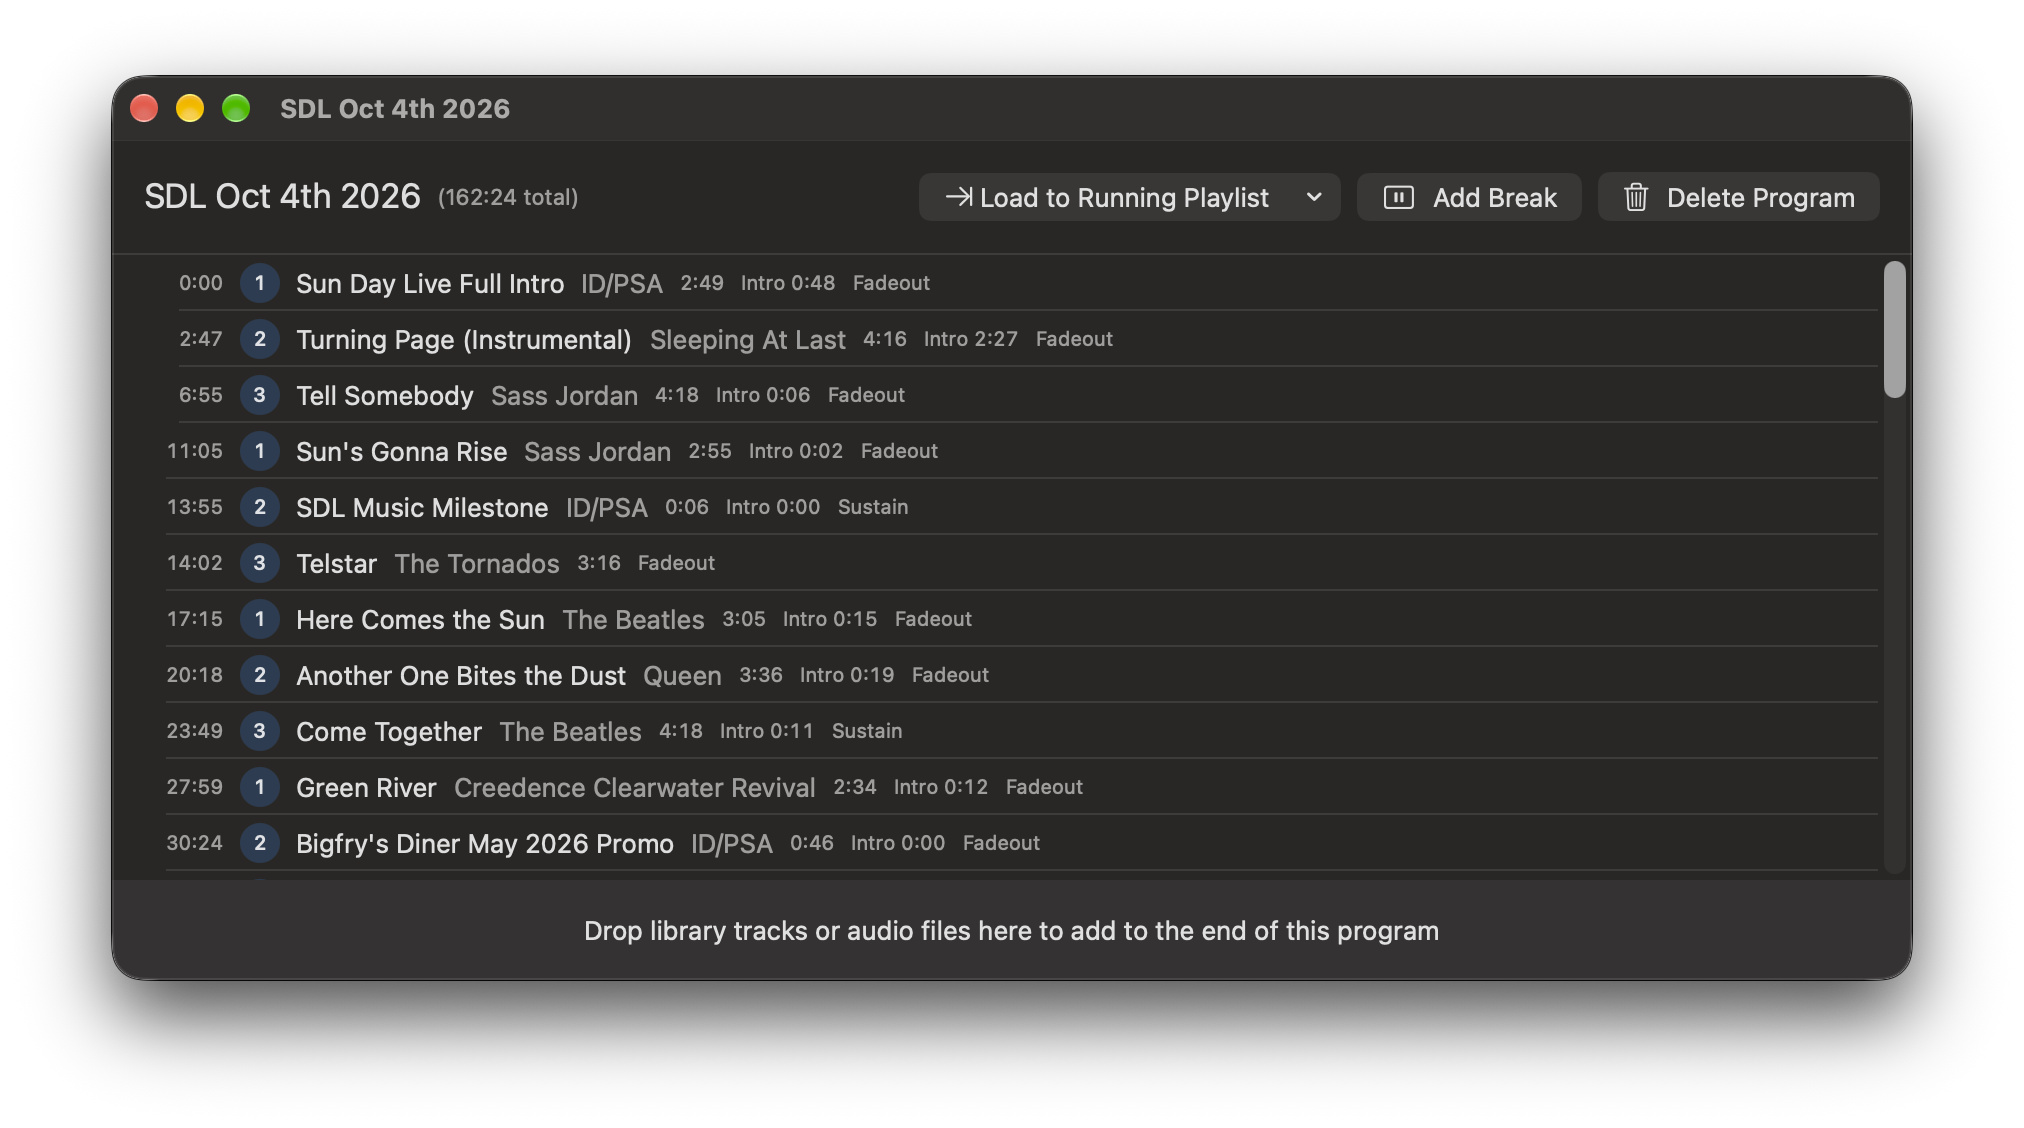Screen dimensions: 2024x1128
Task: Click deck badge 1 for Sun Day Live Full Intro
Action: (260, 283)
